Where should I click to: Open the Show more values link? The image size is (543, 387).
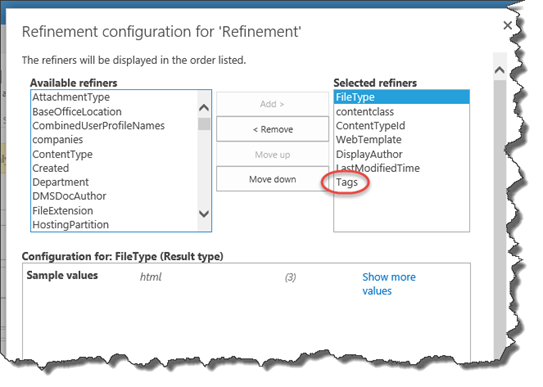pos(389,284)
